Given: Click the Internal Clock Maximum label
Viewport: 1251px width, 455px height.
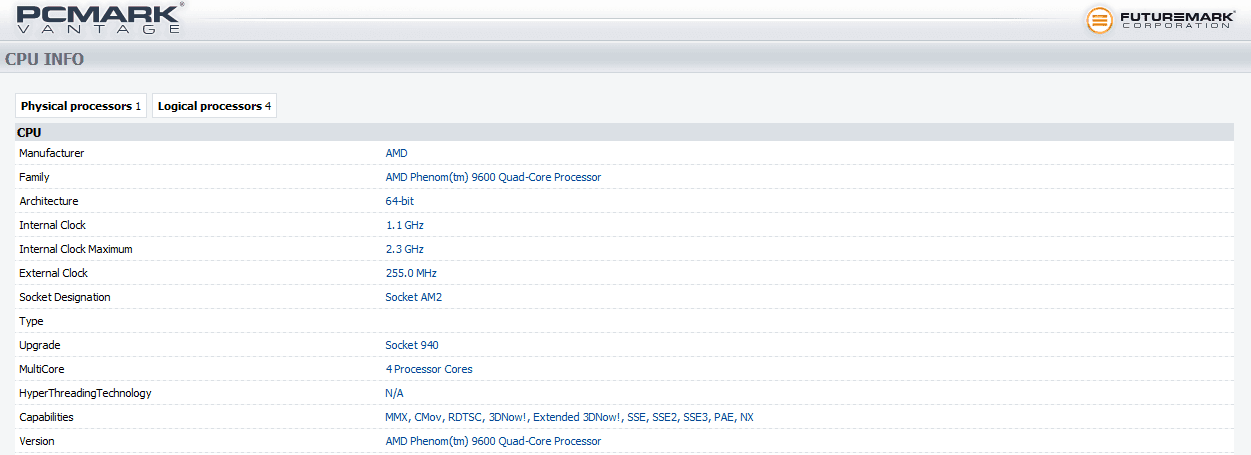Looking at the screenshot, I should point(76,249).
